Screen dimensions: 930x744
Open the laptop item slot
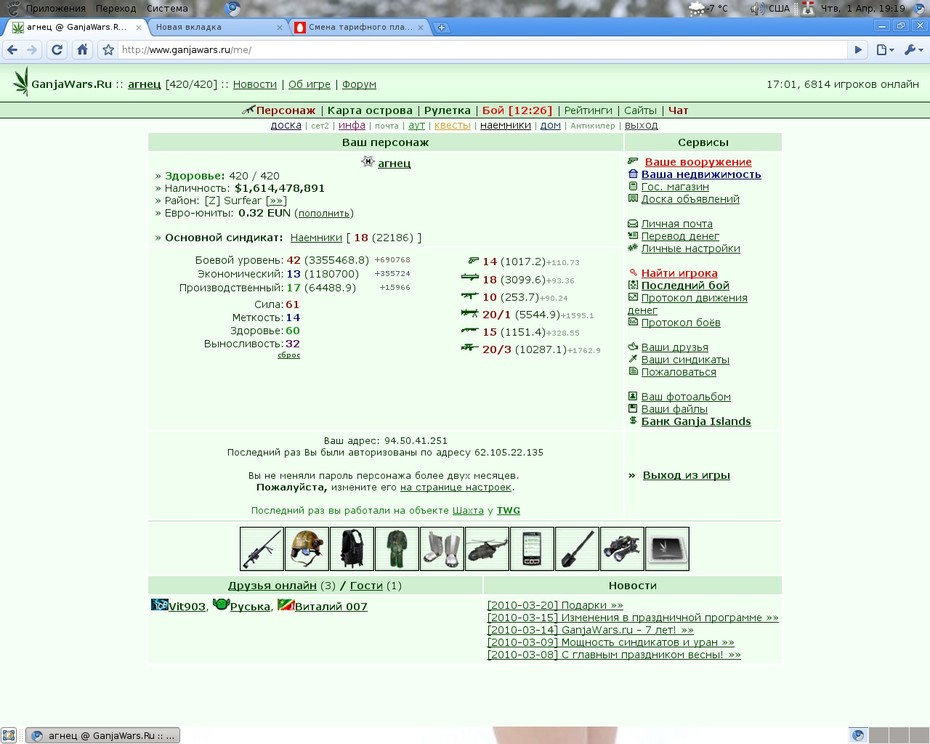click(x=667, y=549)
